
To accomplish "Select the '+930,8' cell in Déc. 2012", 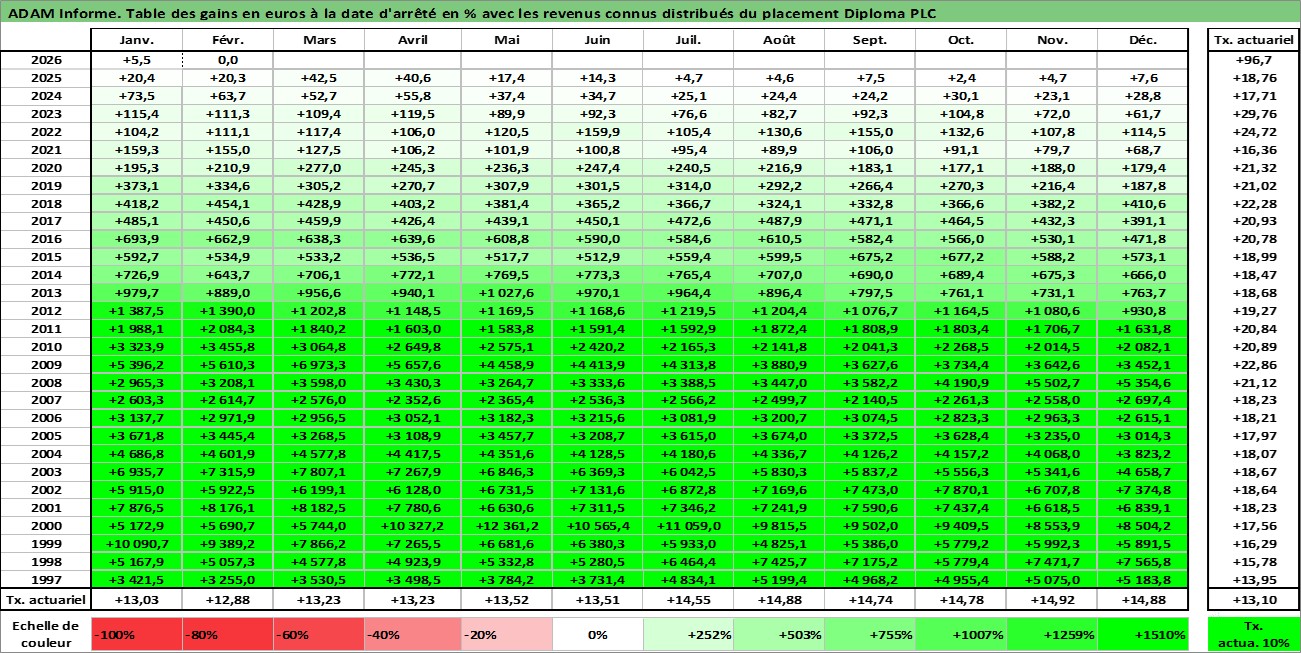I will pos(1143,311).
